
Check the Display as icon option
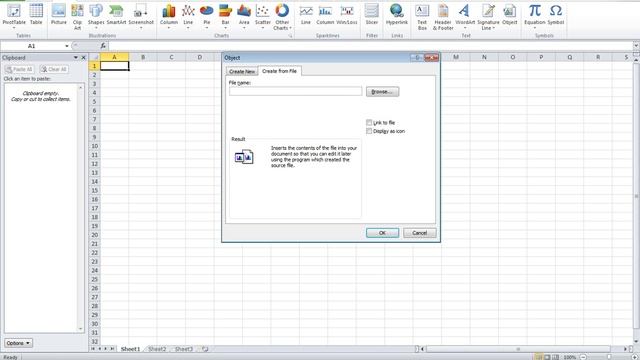369,131
